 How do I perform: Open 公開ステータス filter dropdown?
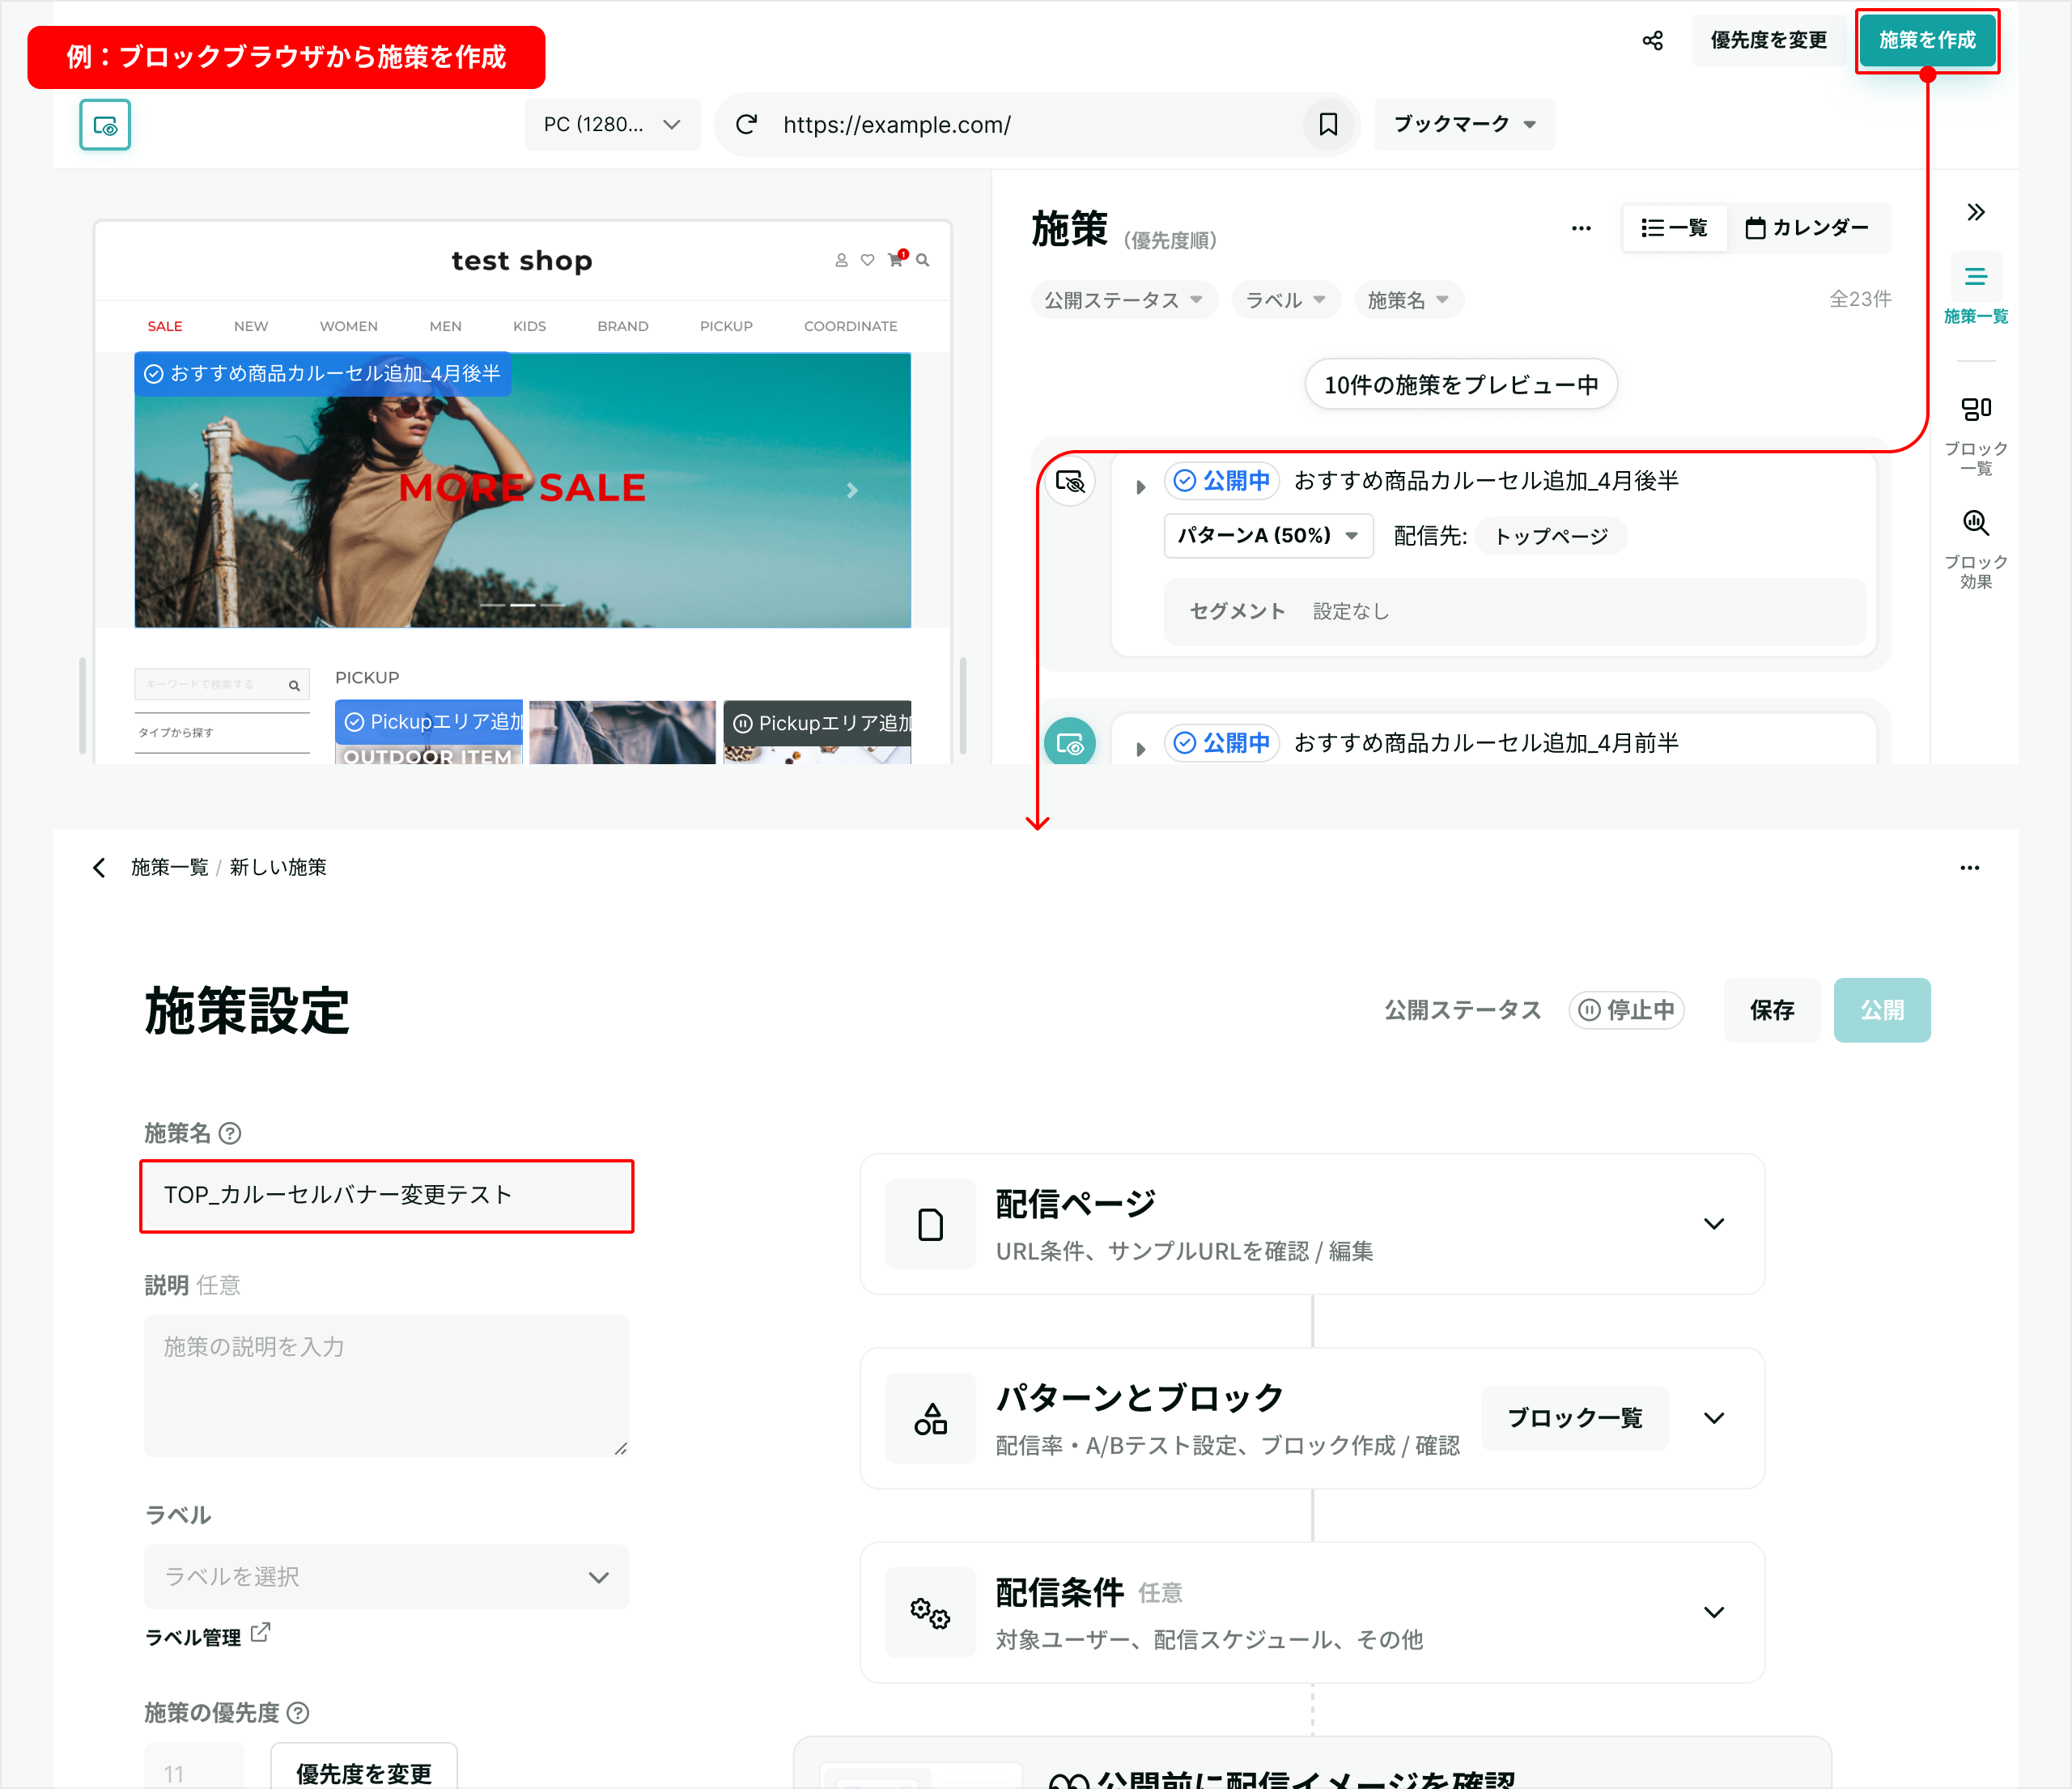[x=1124, y=300]
